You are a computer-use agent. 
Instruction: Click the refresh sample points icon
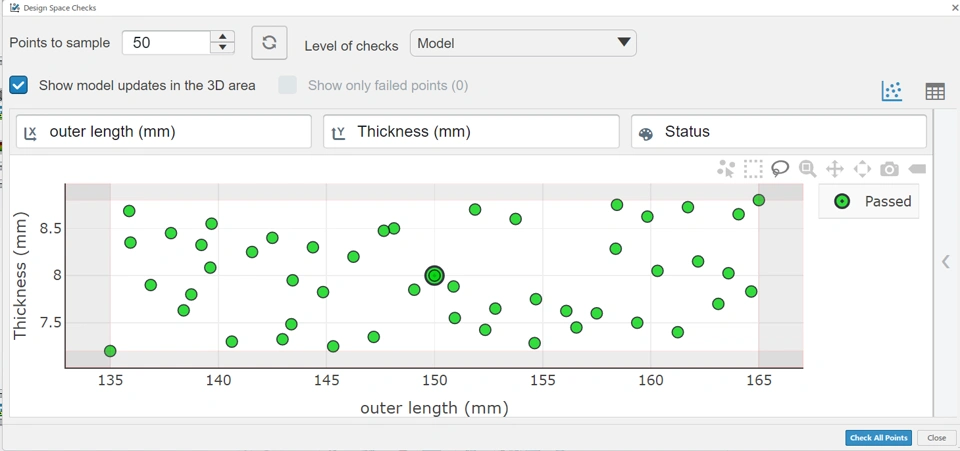[x=269, y=43]
